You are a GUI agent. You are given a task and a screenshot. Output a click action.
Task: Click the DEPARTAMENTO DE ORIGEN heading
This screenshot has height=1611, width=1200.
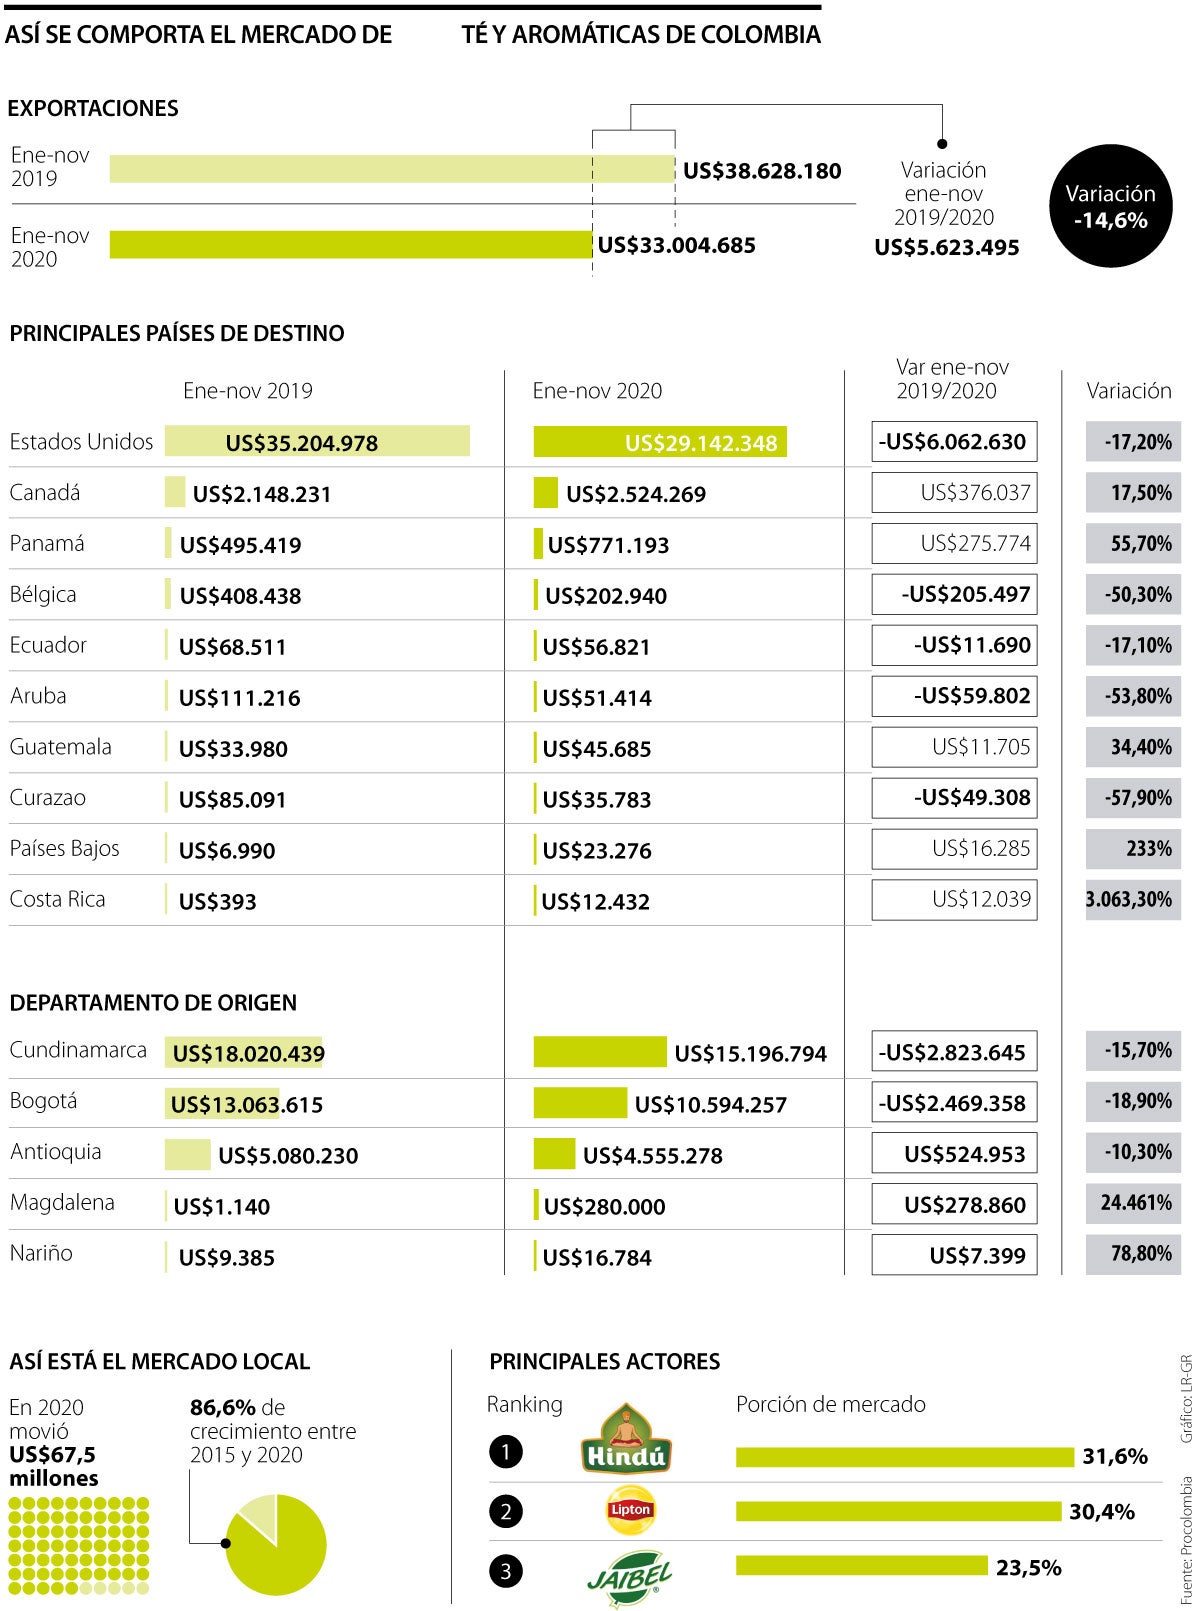[x=153, y=1003]
